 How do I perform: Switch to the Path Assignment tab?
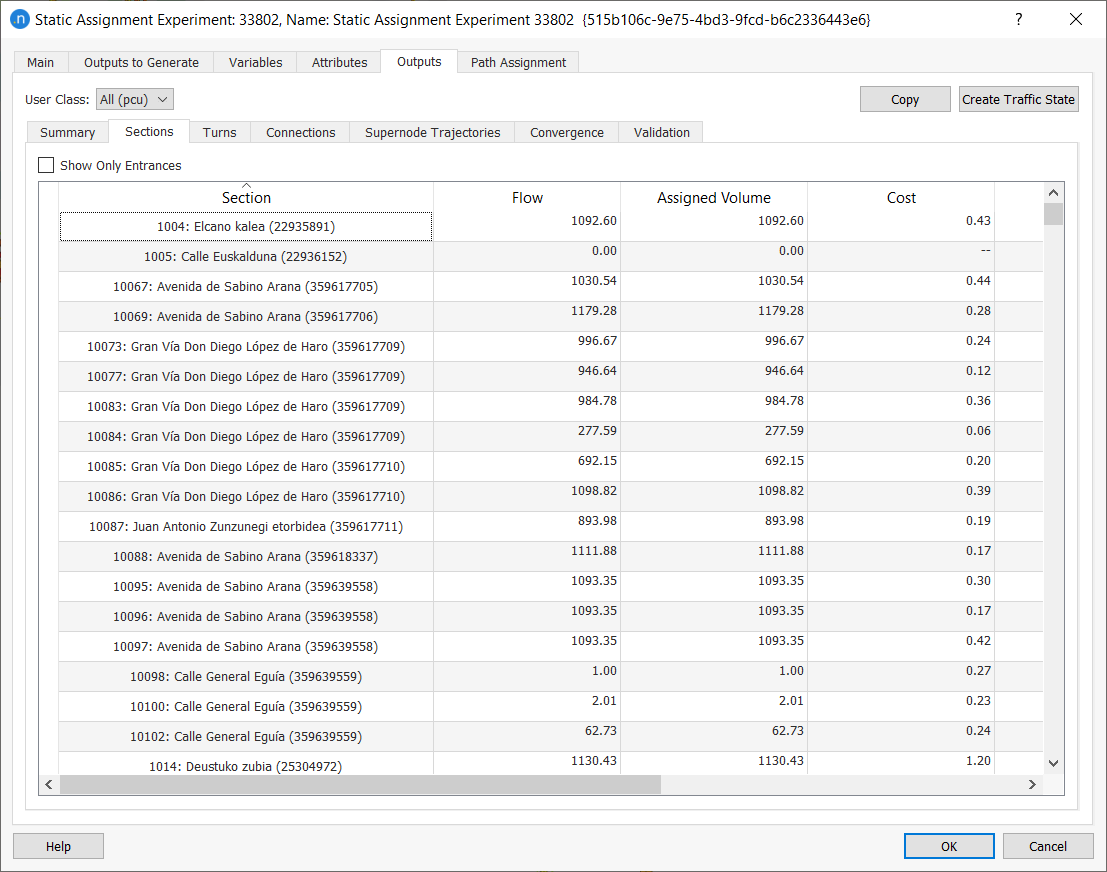click(x=518, y=62)
